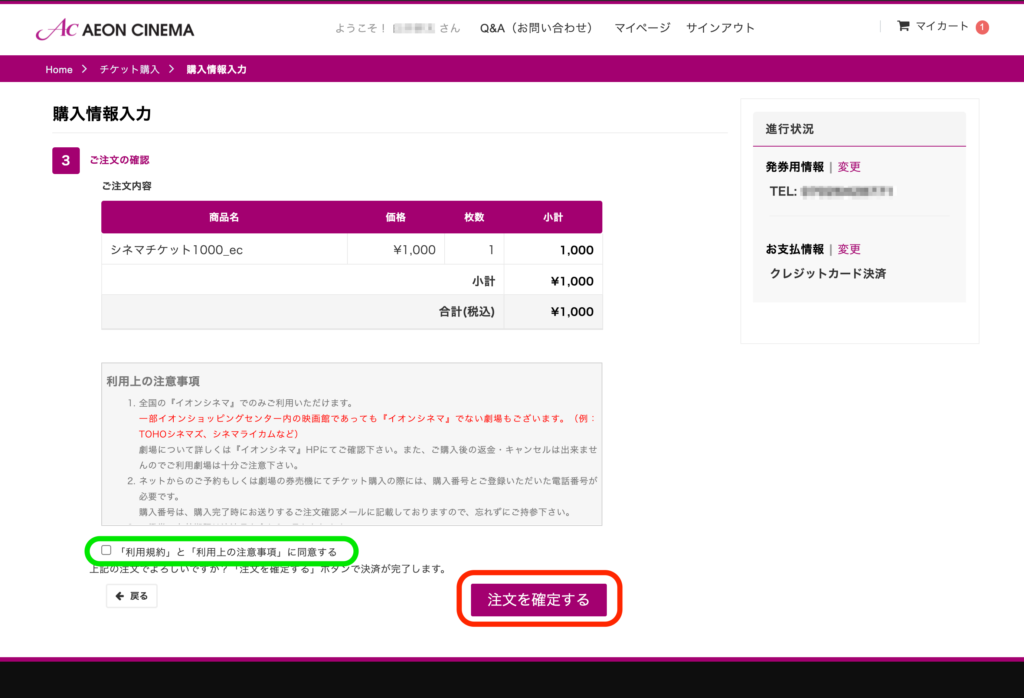The height and width of the screenshot is (698, 1024).
Task: Confirm order with 注文を確定する button
Action: [539, 599]
